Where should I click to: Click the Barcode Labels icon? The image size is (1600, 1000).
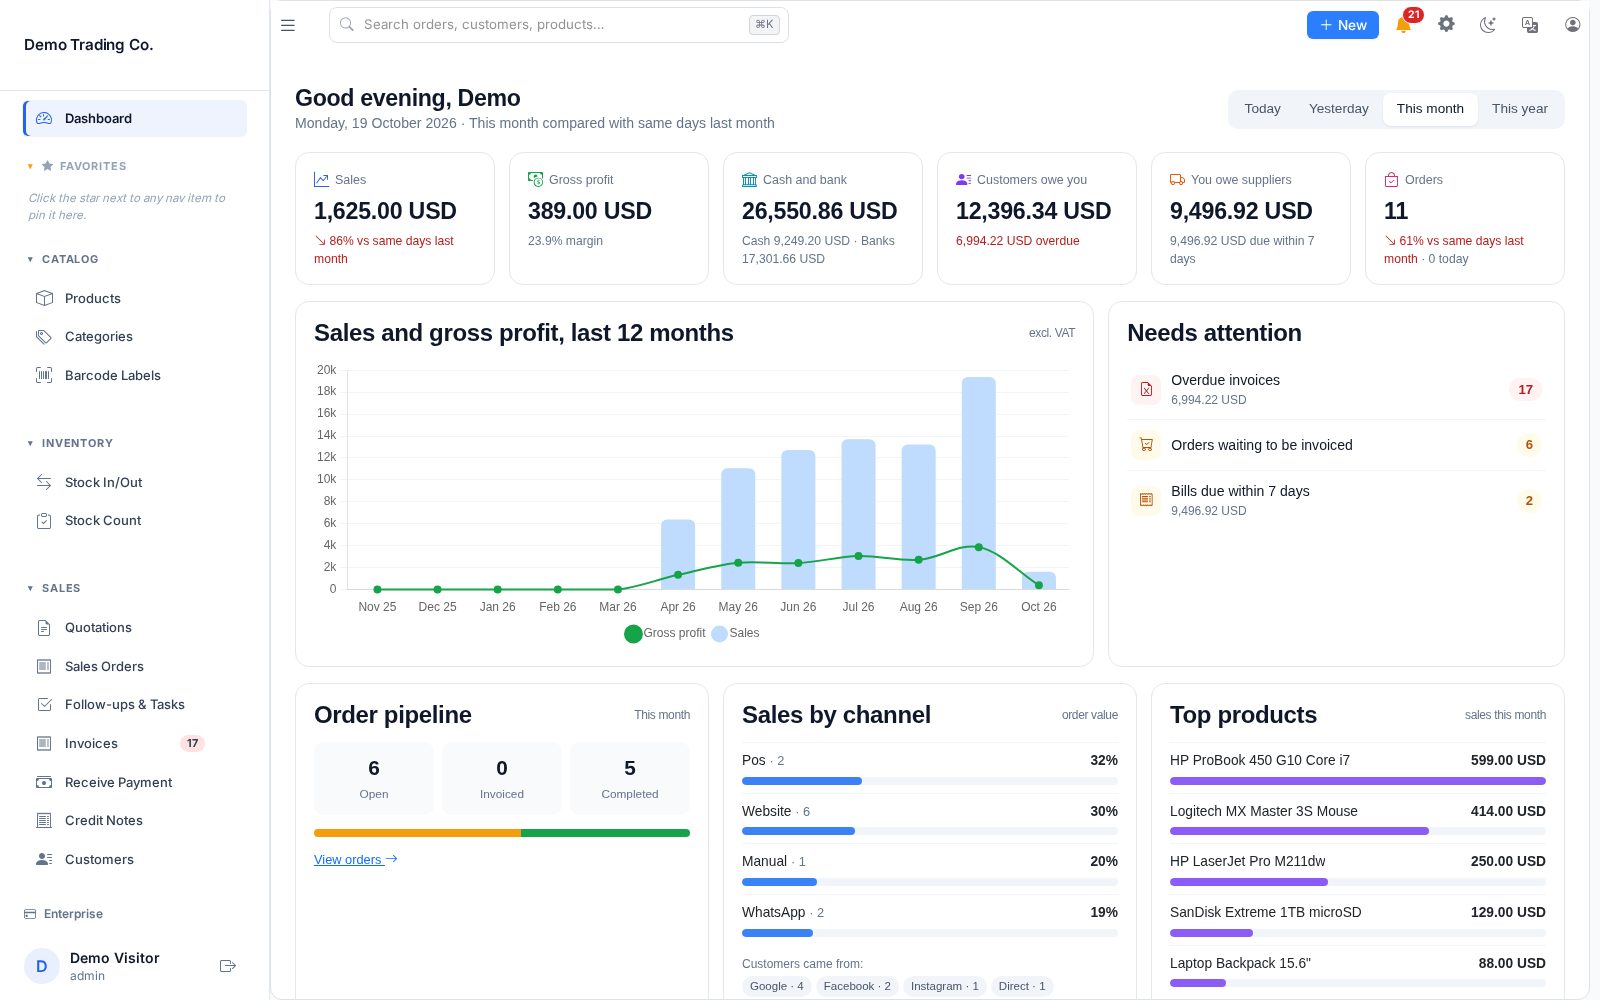tap(44, 375)
